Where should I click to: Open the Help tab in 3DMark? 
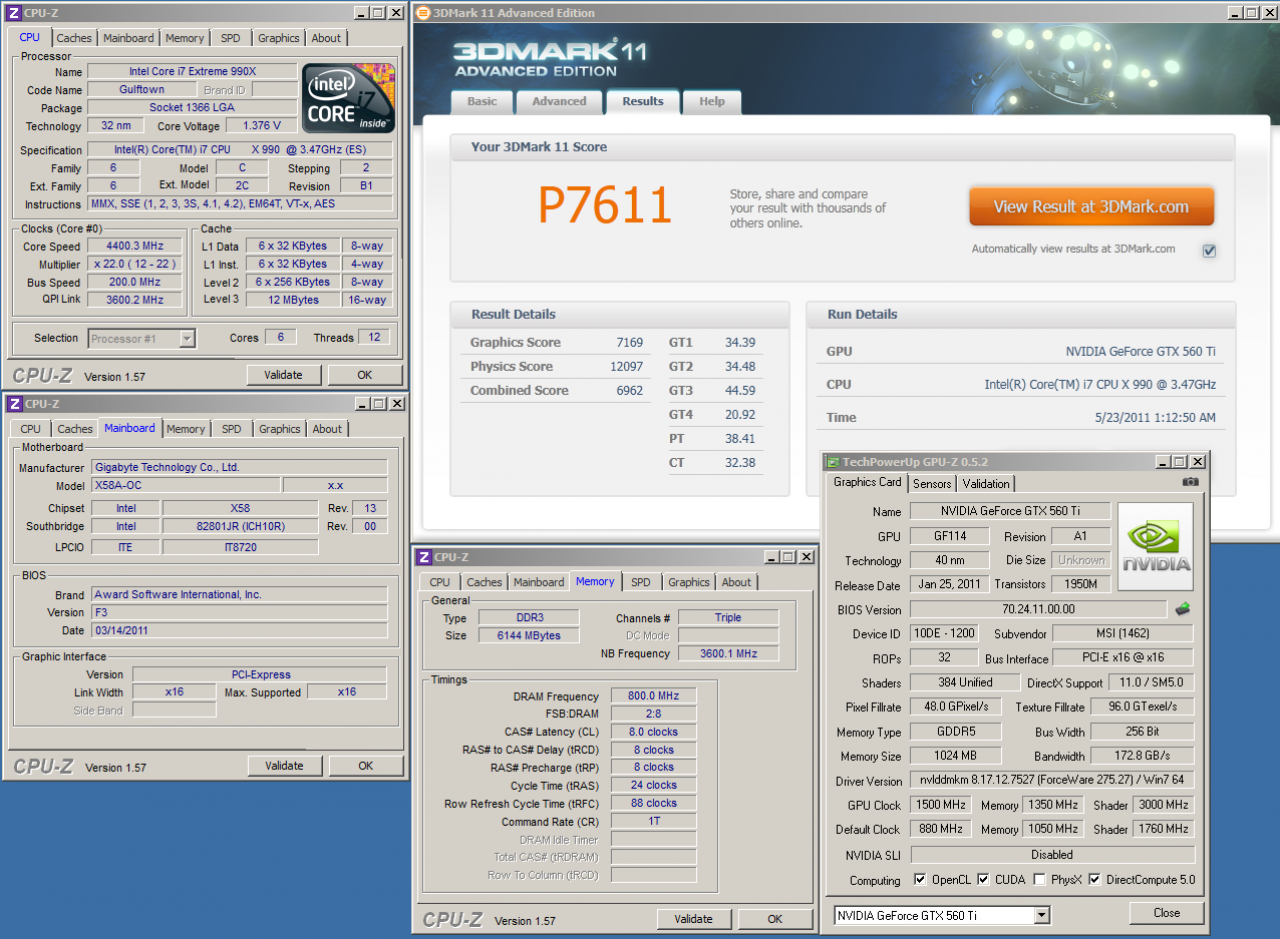[712, 101]
